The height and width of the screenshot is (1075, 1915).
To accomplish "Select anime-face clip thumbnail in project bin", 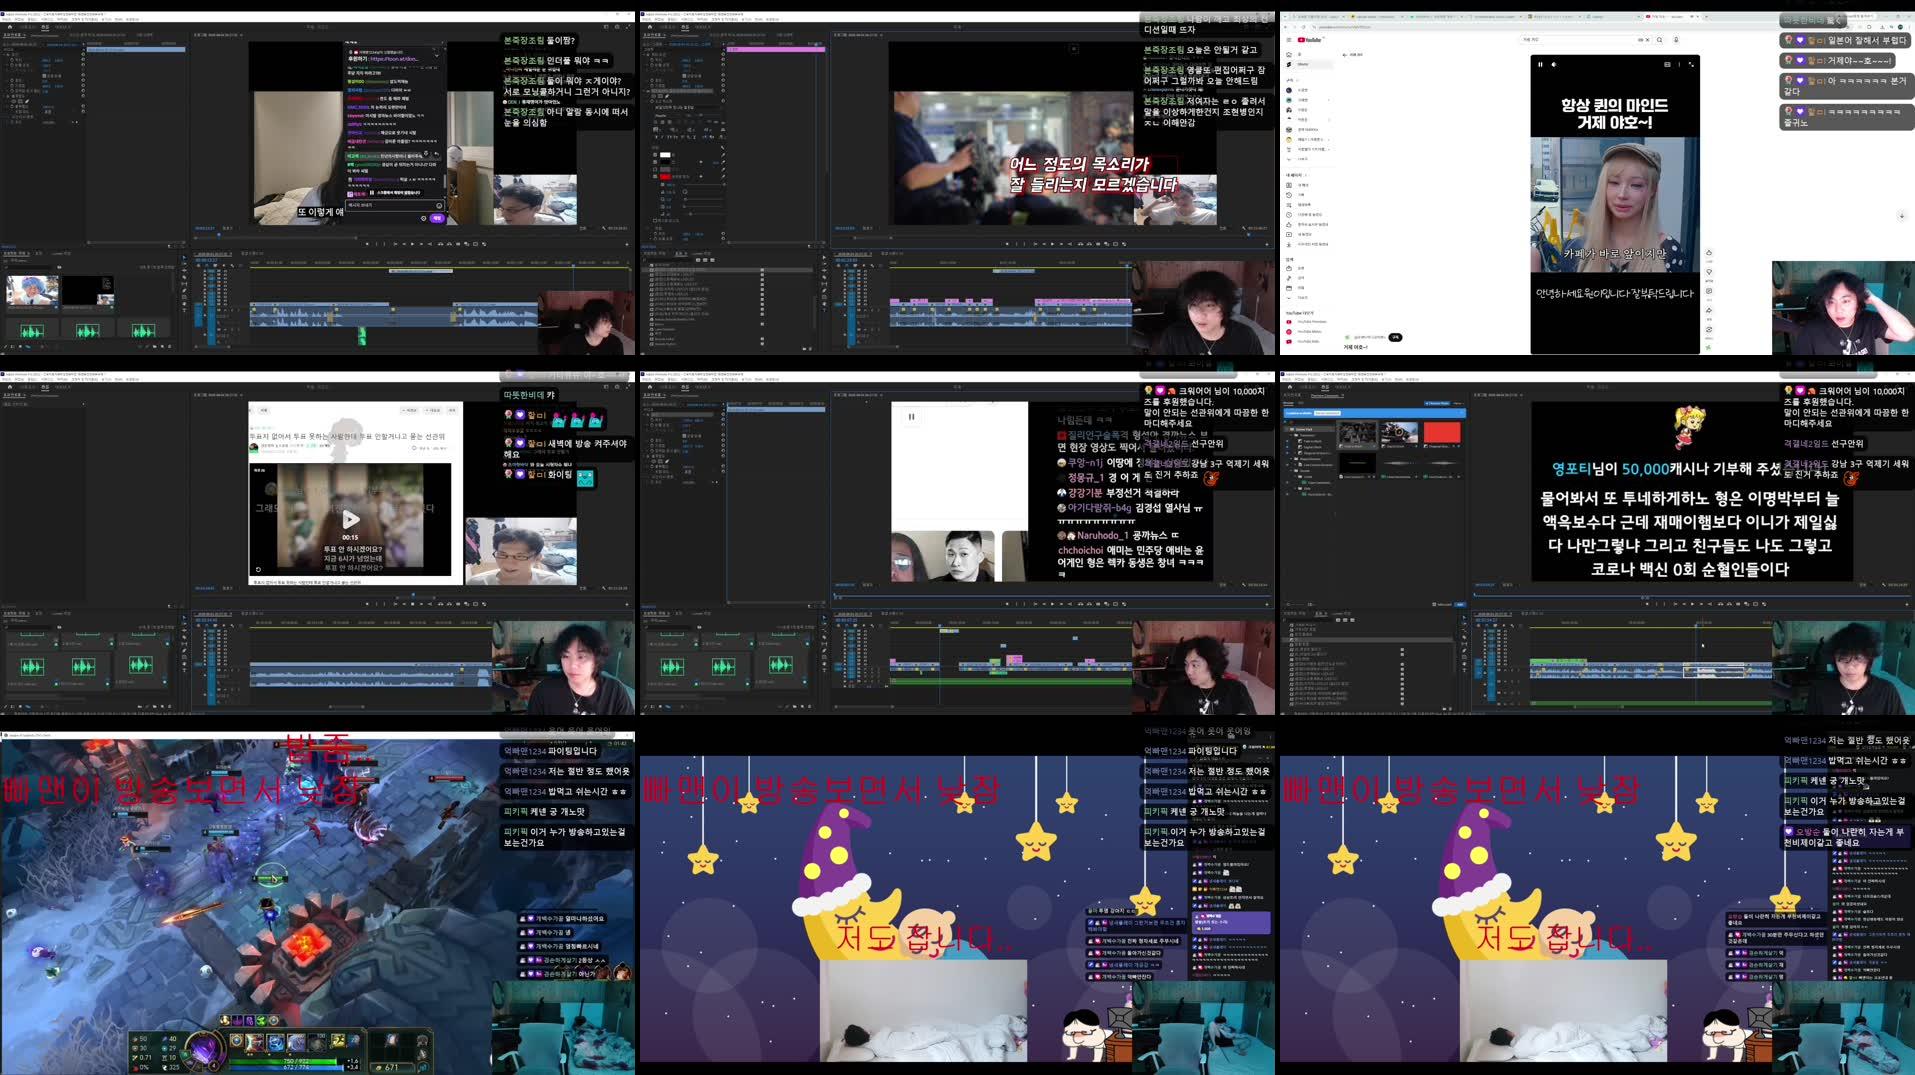I will click(32, 290).
